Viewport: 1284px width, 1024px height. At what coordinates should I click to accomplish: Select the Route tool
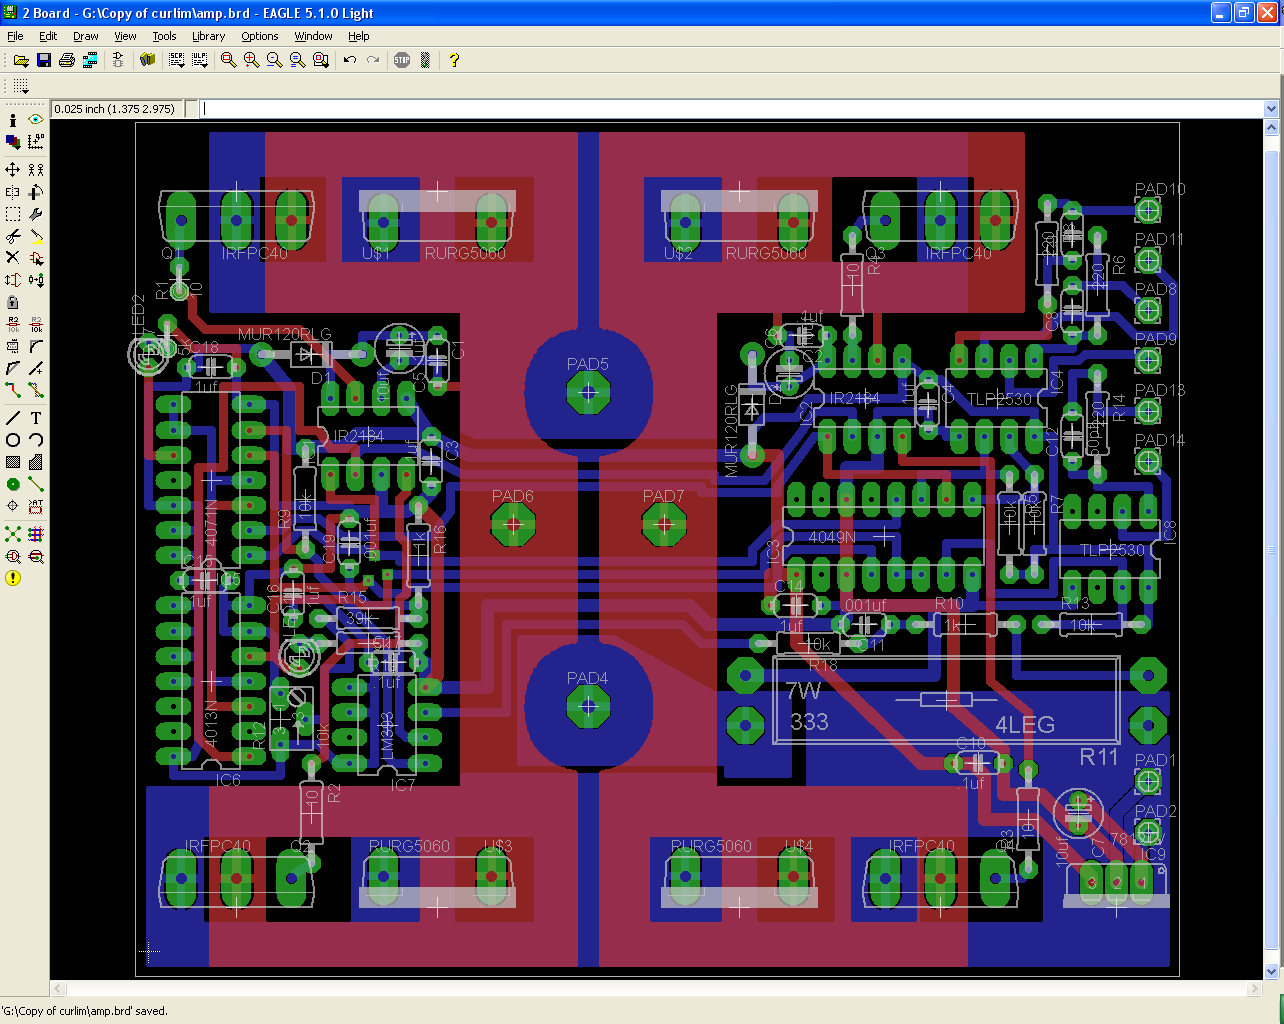point(13,390)
